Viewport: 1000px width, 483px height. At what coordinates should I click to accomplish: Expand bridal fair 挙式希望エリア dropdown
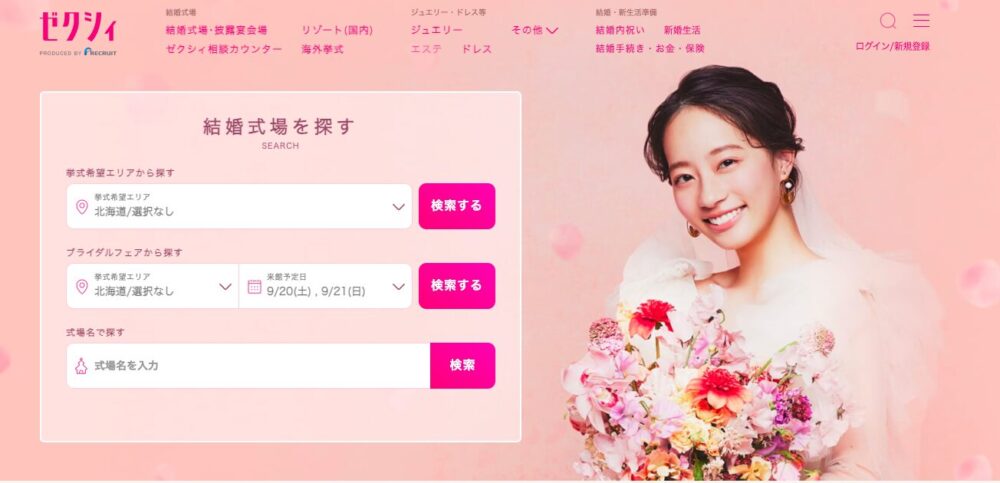coord(152,286)
